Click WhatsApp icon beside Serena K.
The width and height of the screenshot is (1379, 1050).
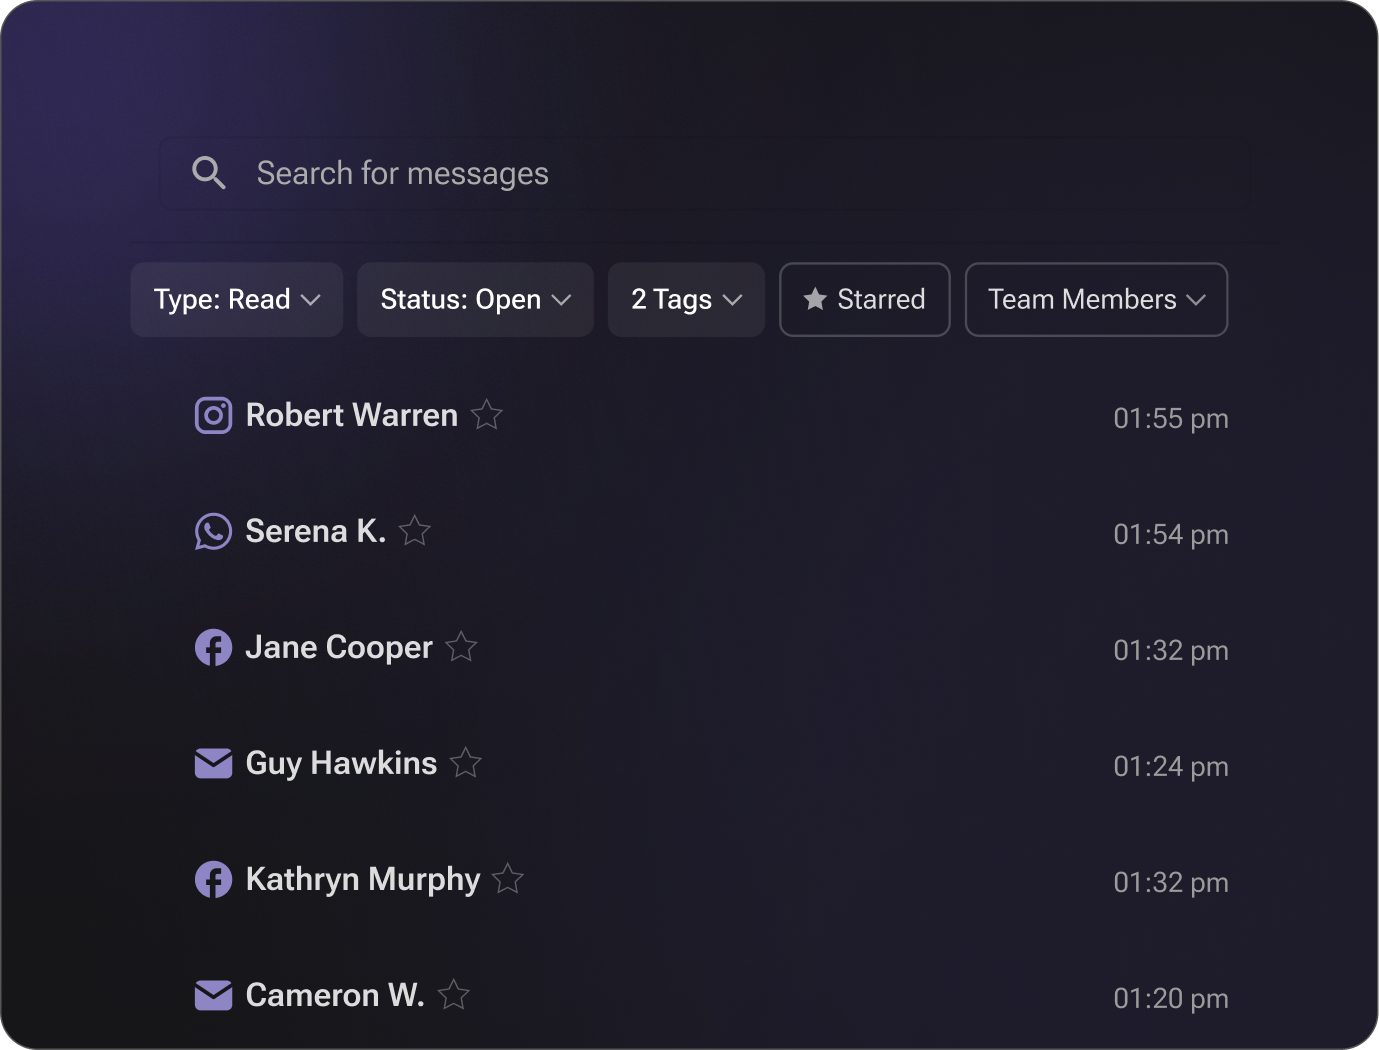[x=213, y=531]
